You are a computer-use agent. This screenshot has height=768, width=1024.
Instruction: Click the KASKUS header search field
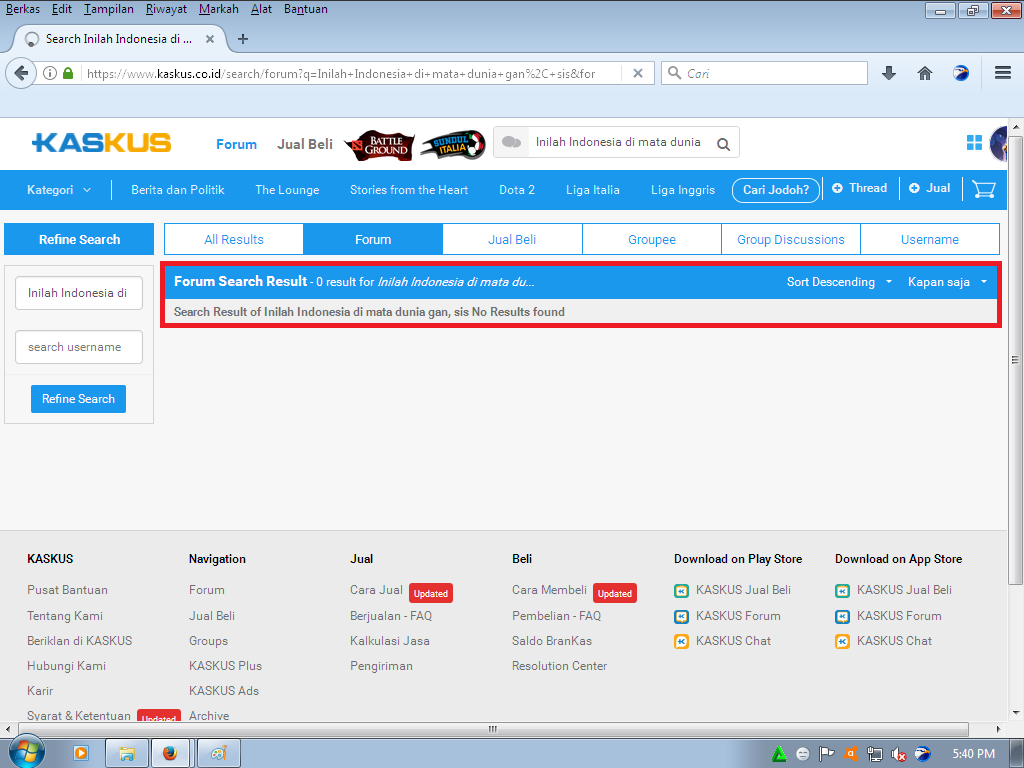[x=618, y=142]
